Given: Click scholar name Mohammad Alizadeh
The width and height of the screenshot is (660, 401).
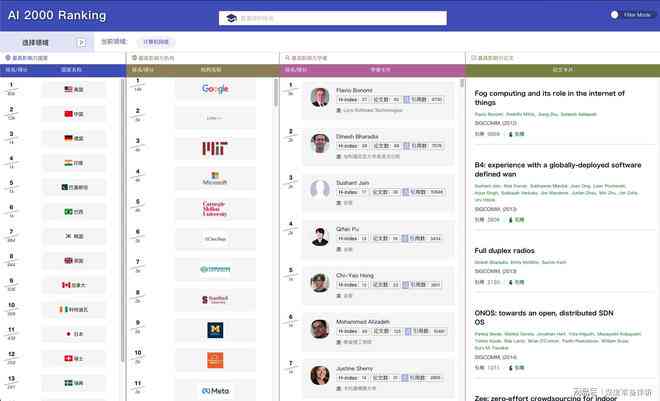Looking at the screenshot, I should (x=362, y=321).
